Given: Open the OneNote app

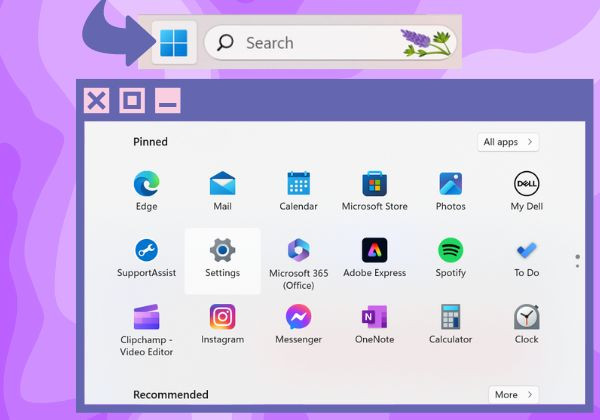Looking at the screenshot, I should tap(374, 324).
